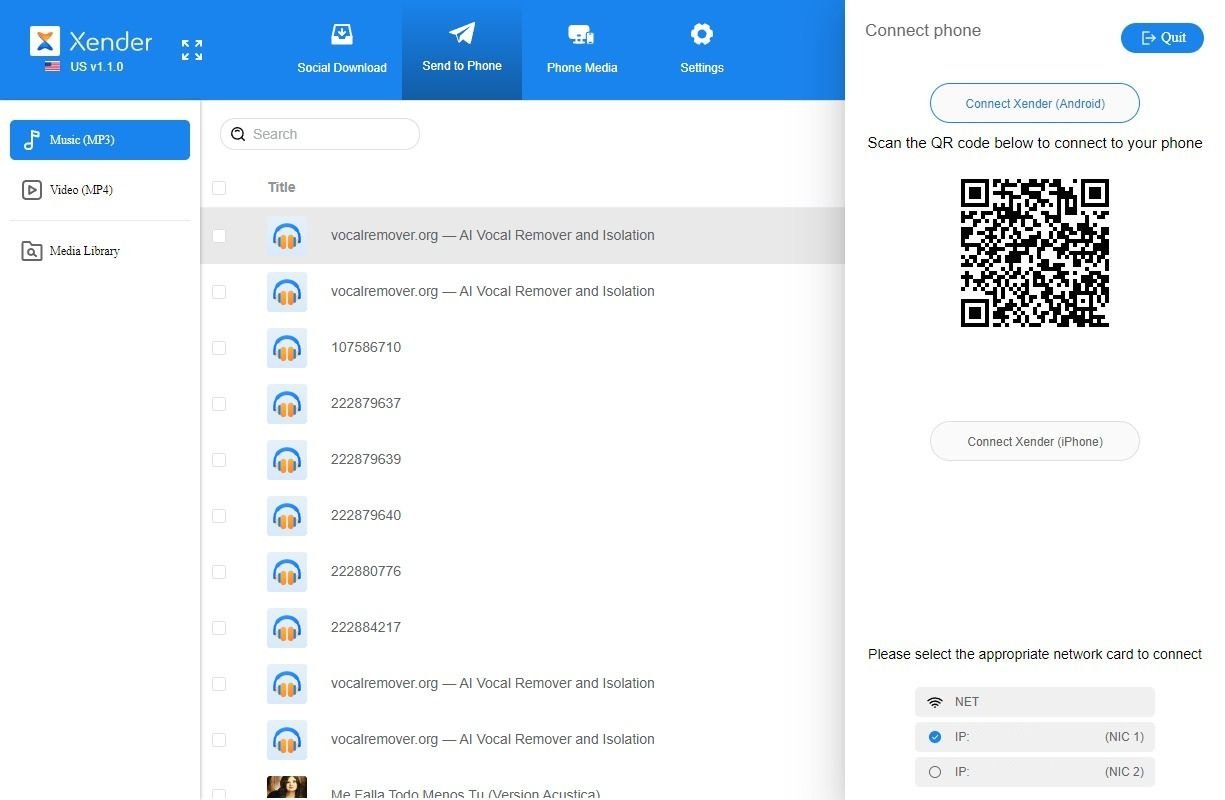
Task: Open the Settings tab
Action: 702,50
